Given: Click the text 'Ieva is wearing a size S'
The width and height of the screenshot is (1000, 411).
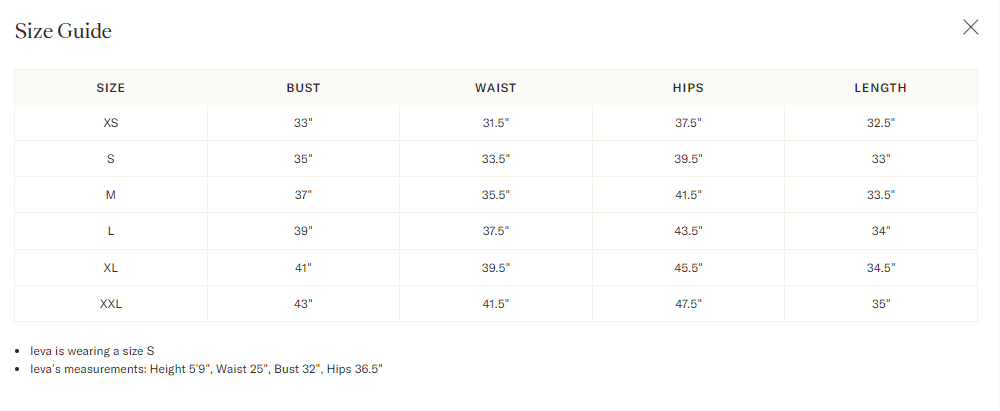Looking at the screenshot, I should pyautogui.click(x=92, y=351).
